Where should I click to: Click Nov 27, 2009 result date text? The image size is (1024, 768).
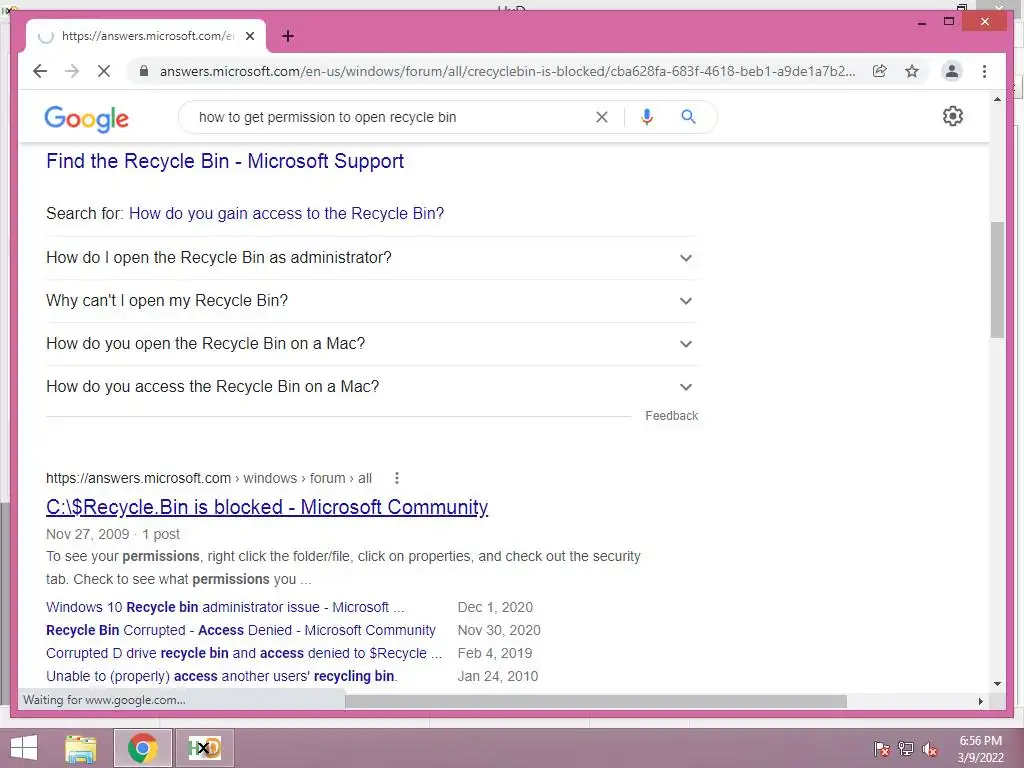click(88, 534)
